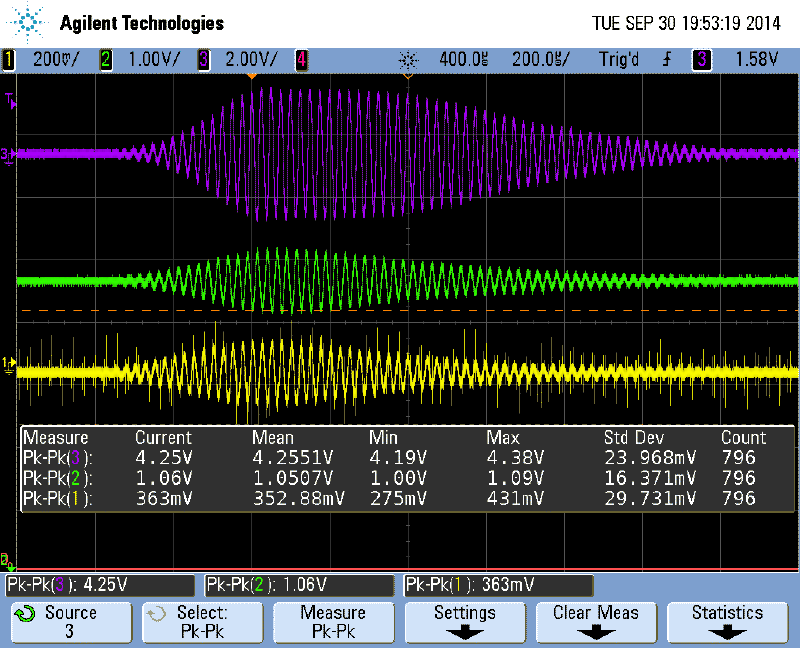Viewport: 800px width, 648px height.
Task: Toggle measurement Source to another channel
Action: point(70,622)
